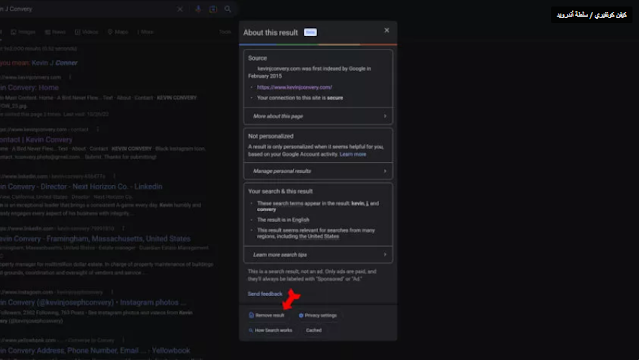Click the Beta badge in panel header
Image resolution: width=639 pixels, height=360 pixels.
click(x=310, y=32)
